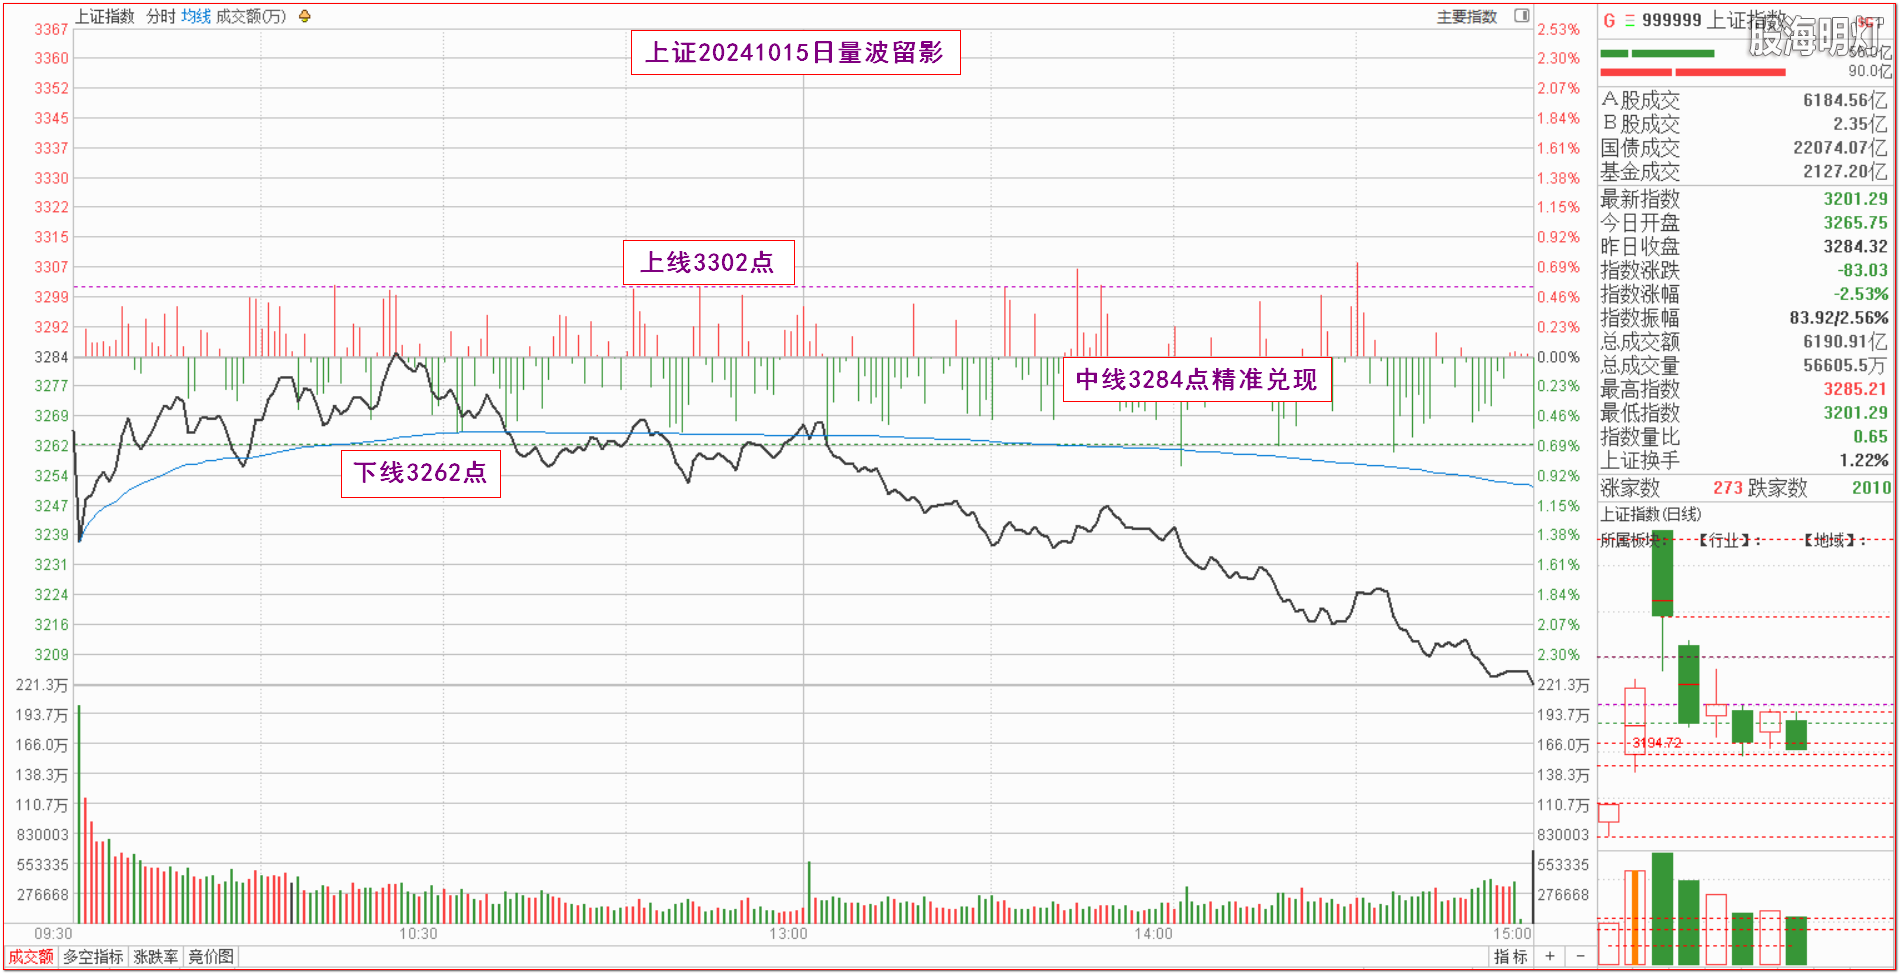Click the 3367 top price axis label
The height and width of the screenshot is (974, 1900).
tap(52, 29)
